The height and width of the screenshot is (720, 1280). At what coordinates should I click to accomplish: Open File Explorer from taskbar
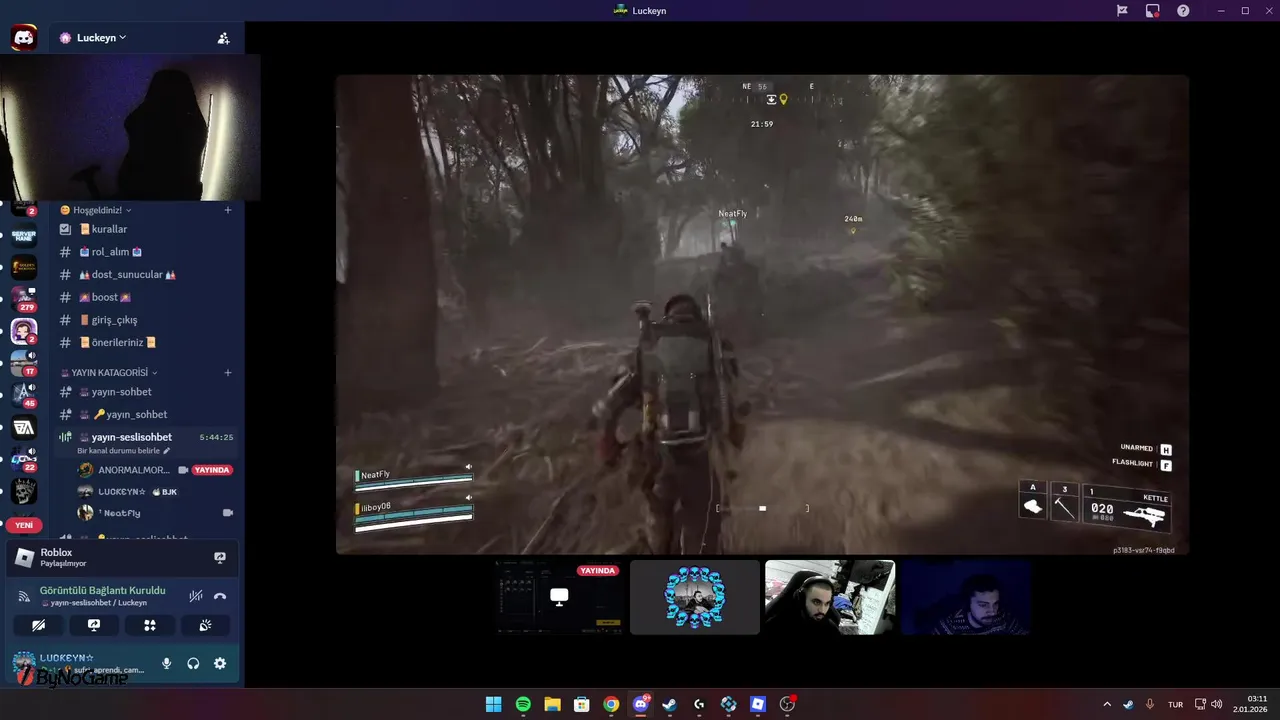[552, 704]
